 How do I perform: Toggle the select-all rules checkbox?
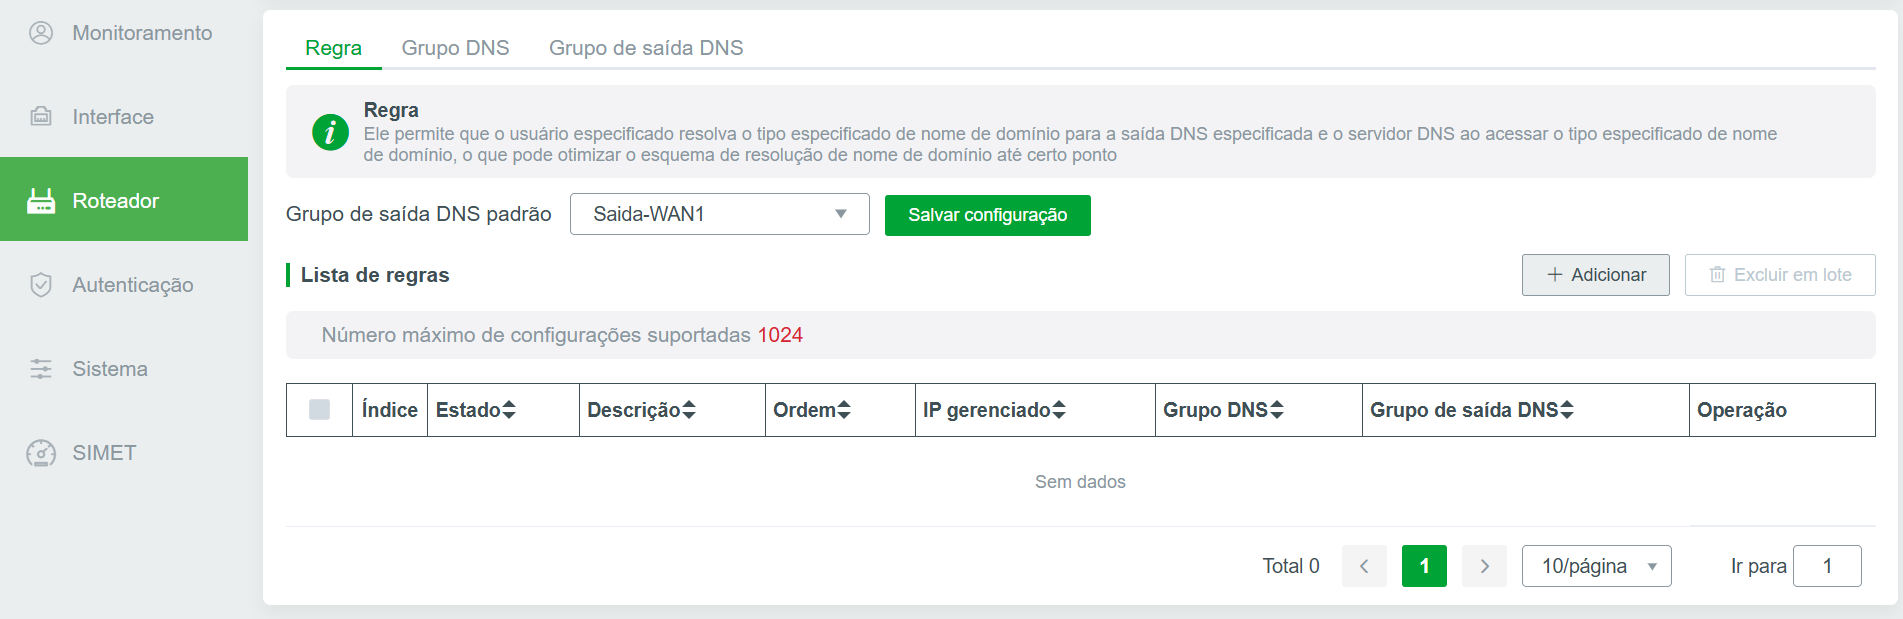tap(319, 410)
